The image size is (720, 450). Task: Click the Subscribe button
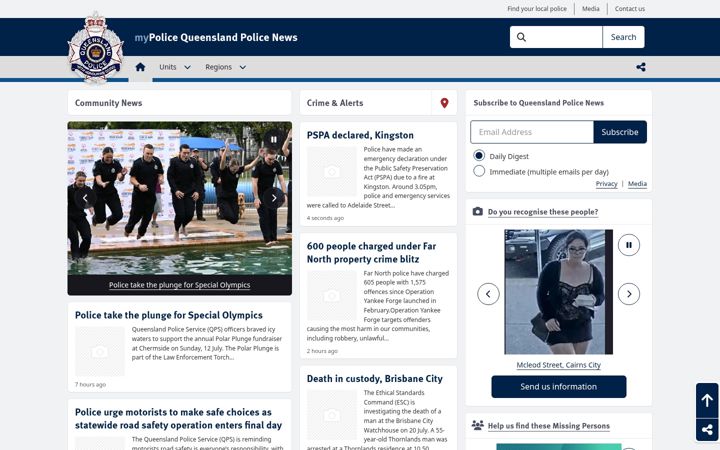point(620,132)
